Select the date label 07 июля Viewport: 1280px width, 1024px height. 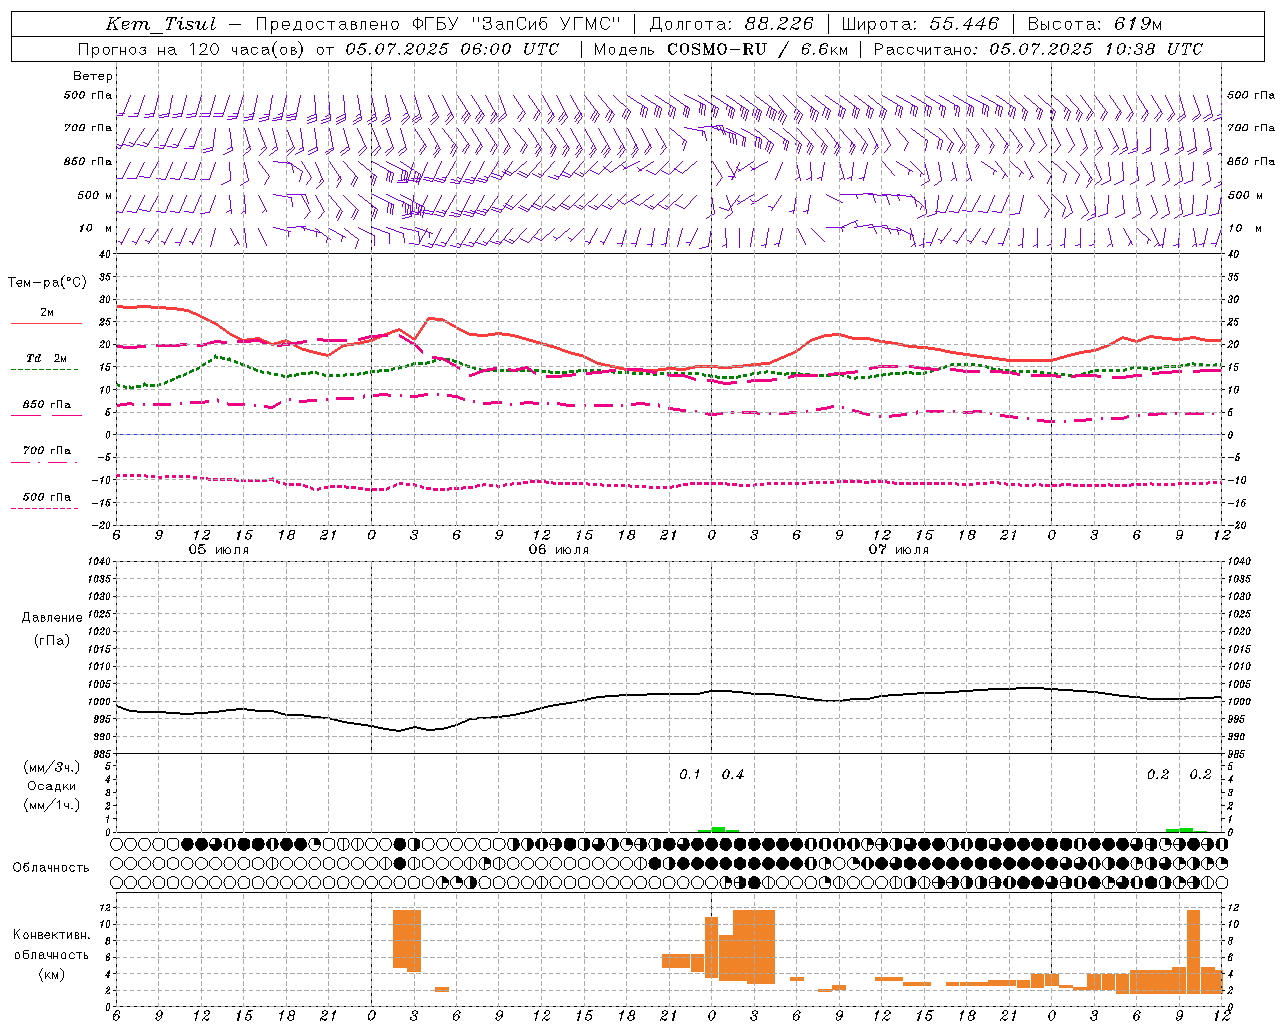(x=899, y=550)
